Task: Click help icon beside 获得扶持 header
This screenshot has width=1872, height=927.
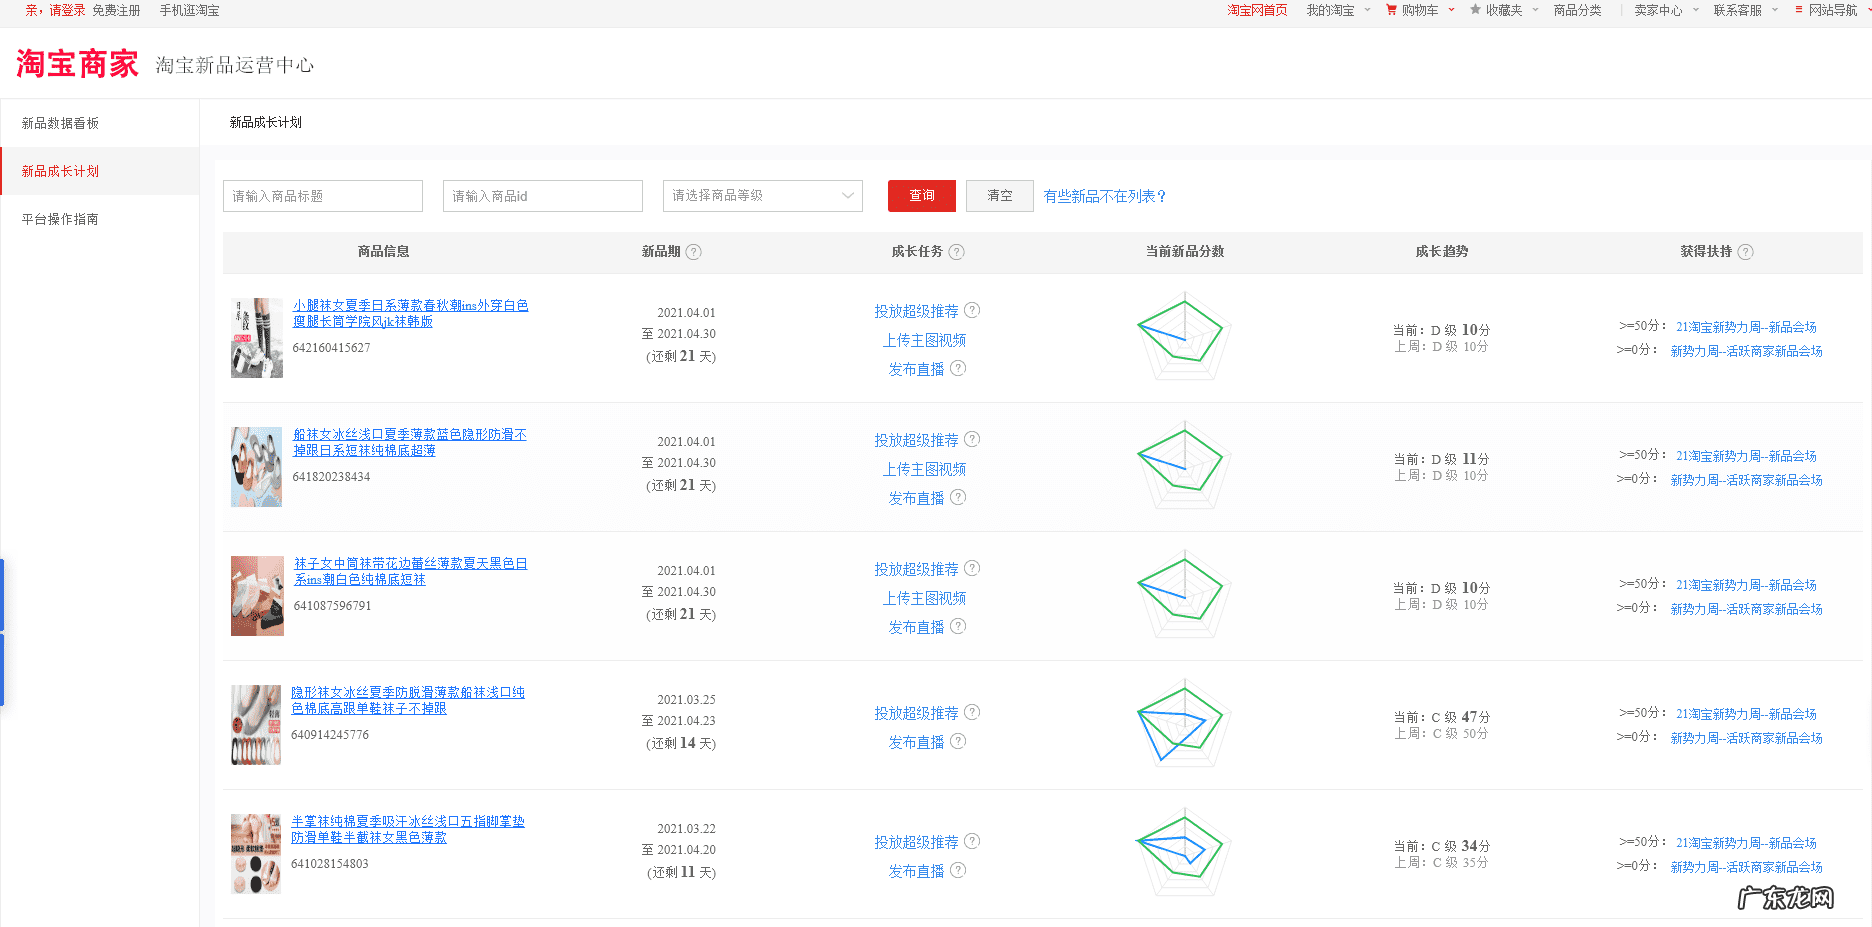Action: 1746,252
